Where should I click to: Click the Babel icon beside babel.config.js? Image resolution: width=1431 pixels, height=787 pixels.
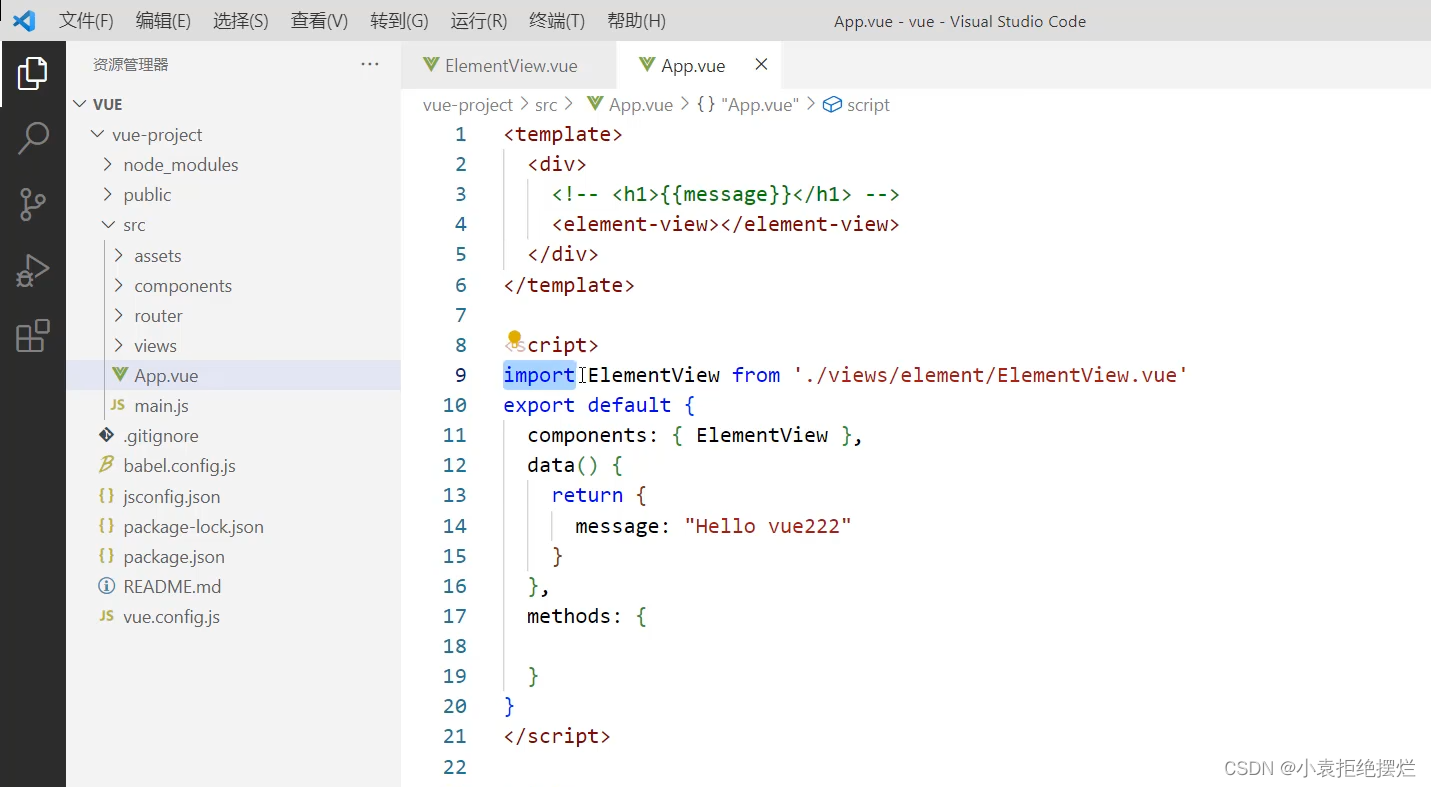click(x=106, y=465)
